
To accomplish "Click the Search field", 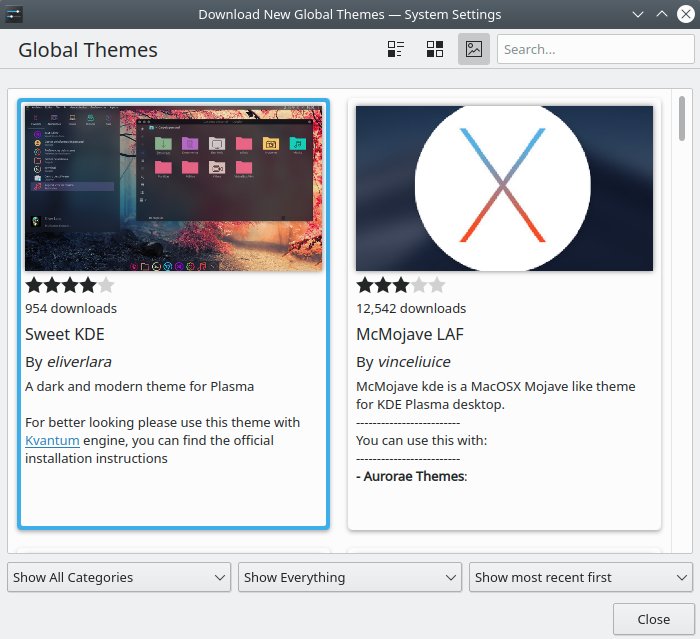I will pos(596,49).
